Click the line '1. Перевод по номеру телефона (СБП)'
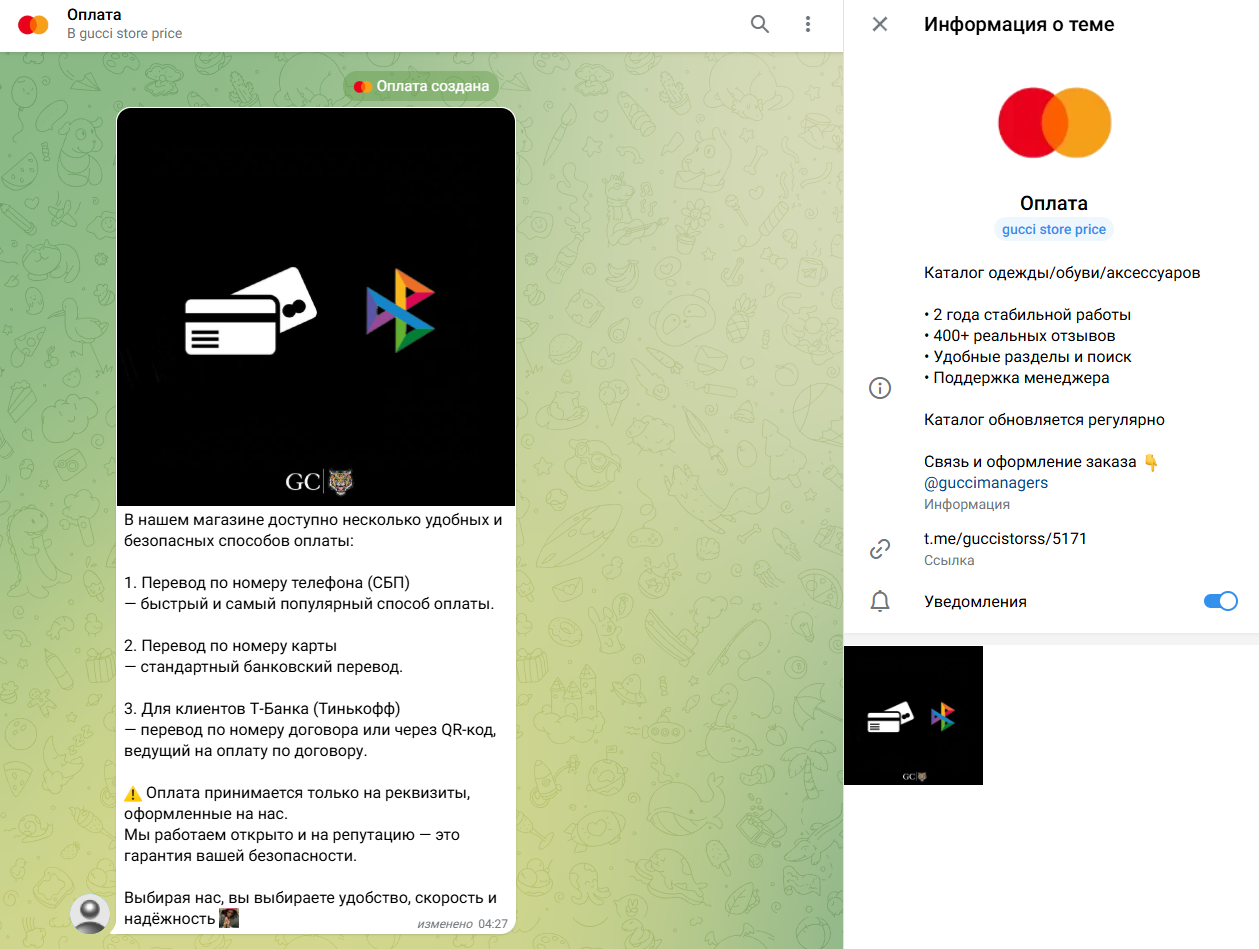This screenshot has width=1259, height=949. pyautogui.click(x=267, y=583)
